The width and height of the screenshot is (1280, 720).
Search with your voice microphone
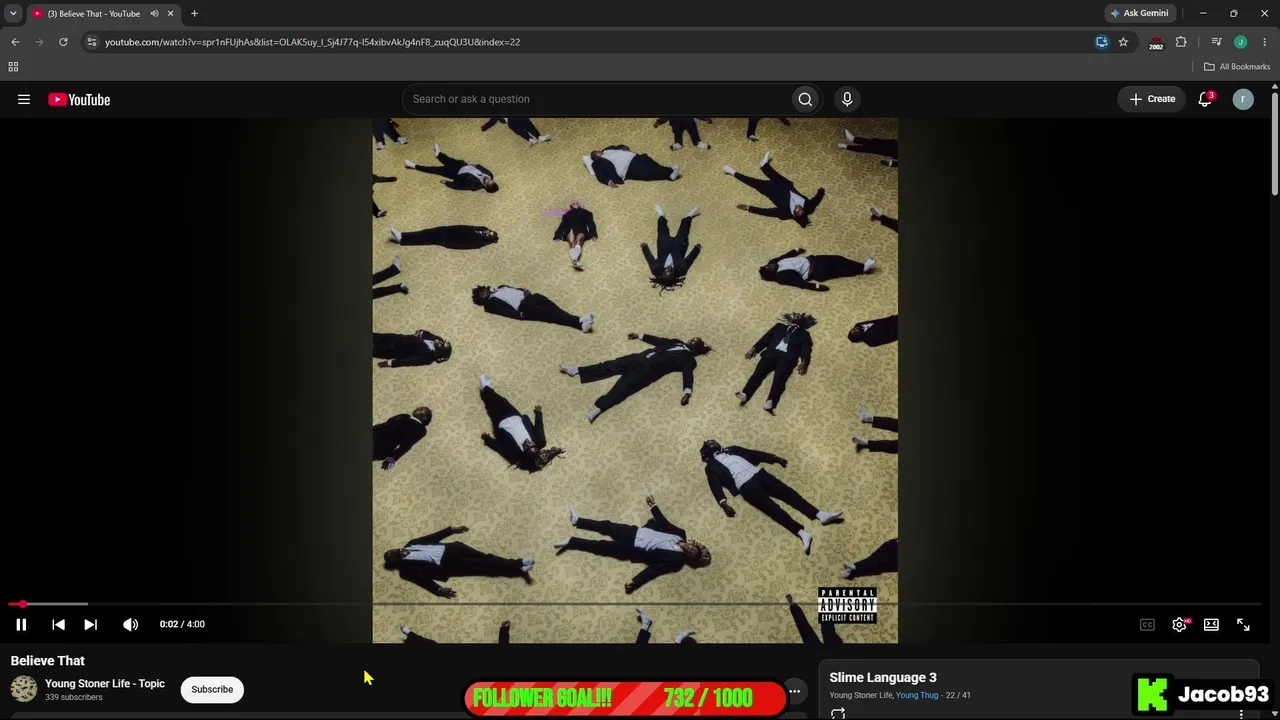(847, 99)
